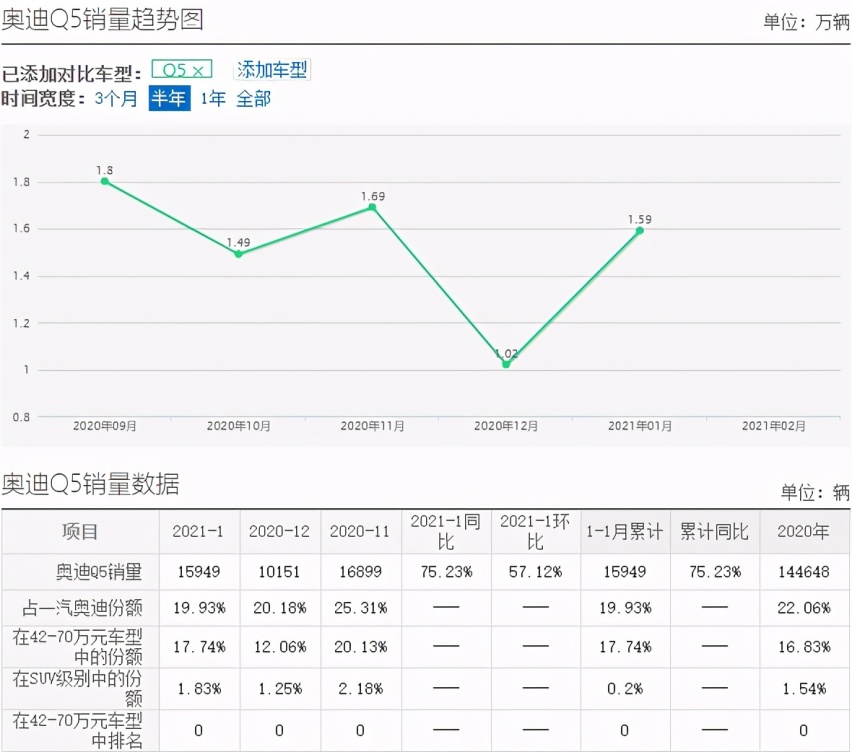Click the 1.59 data point for 2021年01月
The height and width of the screenshot is (752, 852).
point(640,230)
